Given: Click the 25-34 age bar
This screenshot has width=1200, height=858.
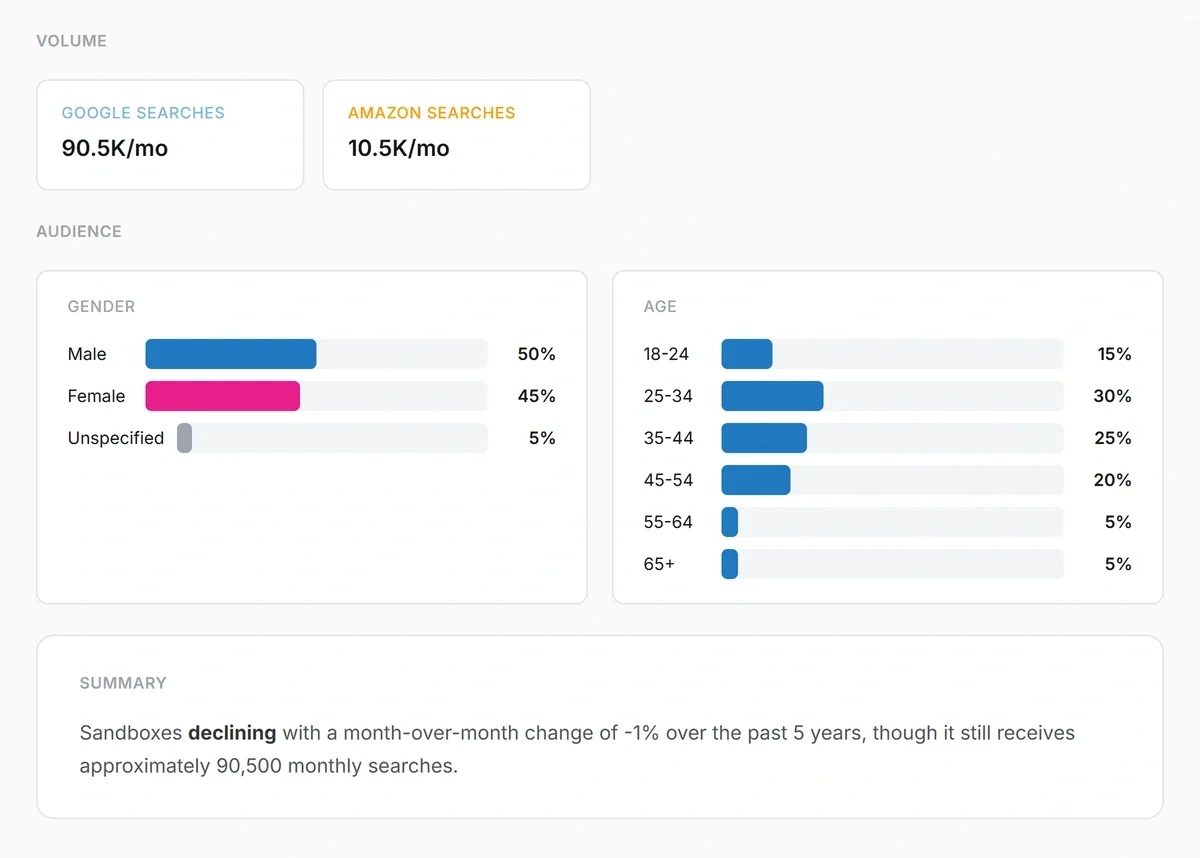Looking at the screenshot, I should pos(773,396).
